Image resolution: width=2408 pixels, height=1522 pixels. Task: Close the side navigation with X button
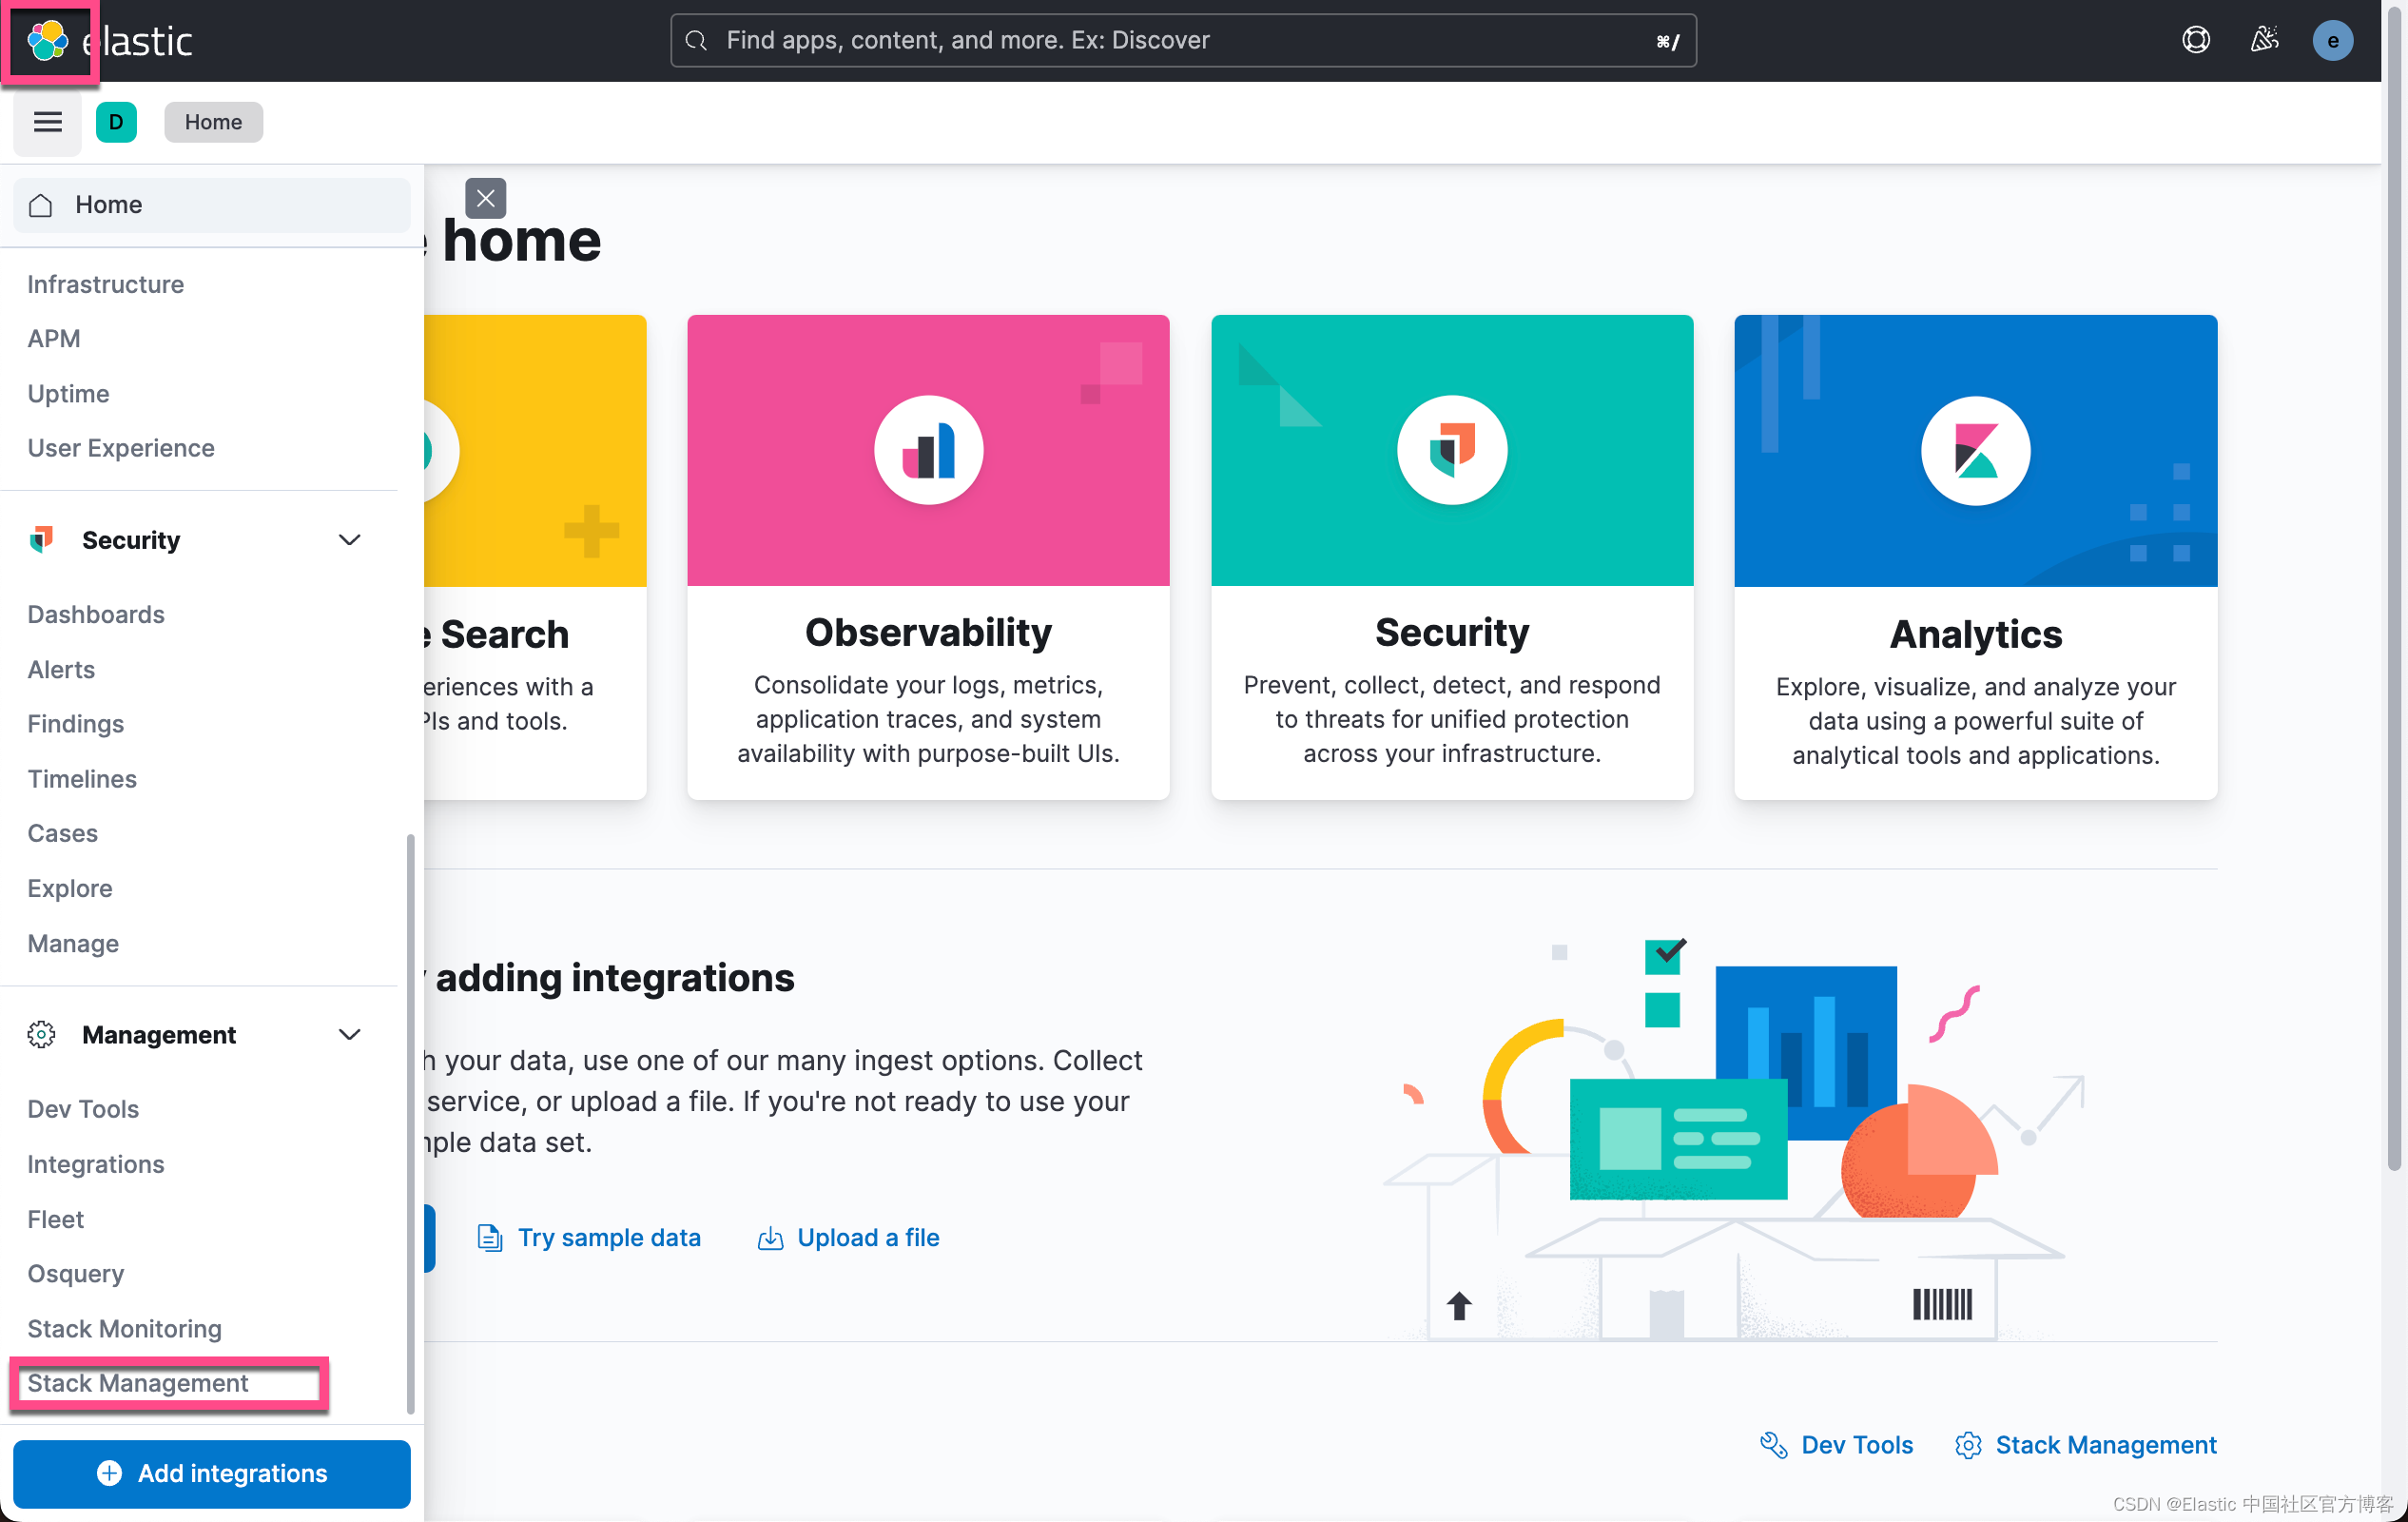(486, 198)
